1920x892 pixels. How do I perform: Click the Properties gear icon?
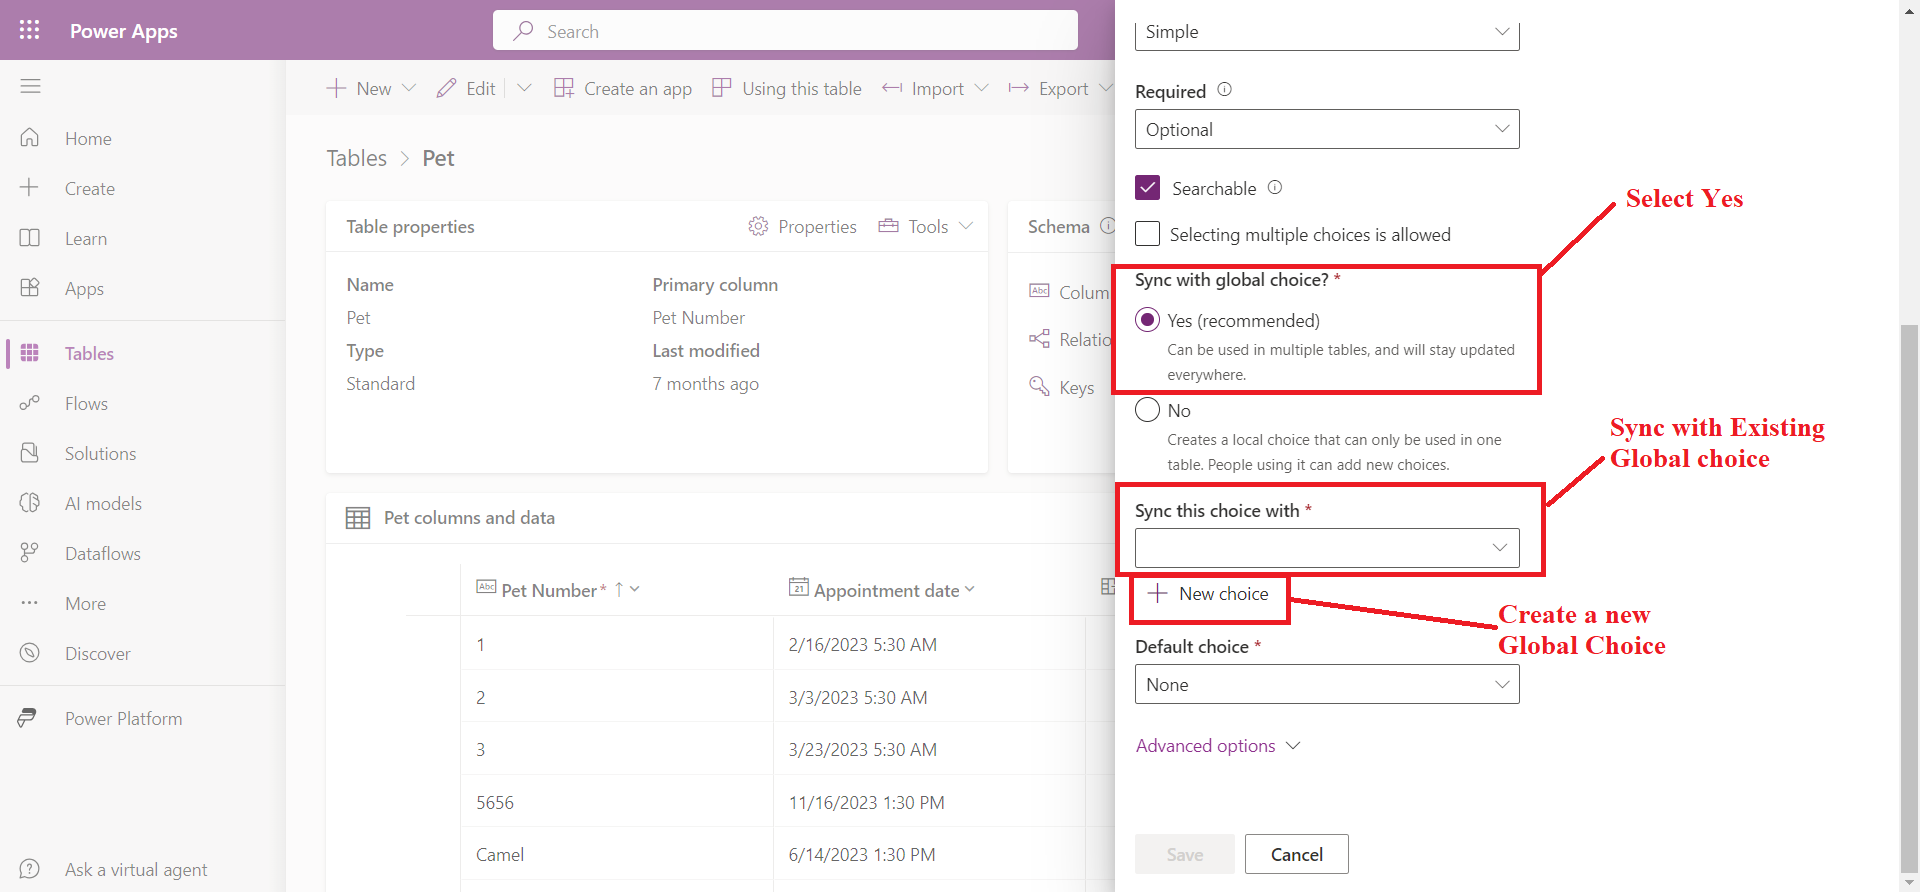click(758, 227)
